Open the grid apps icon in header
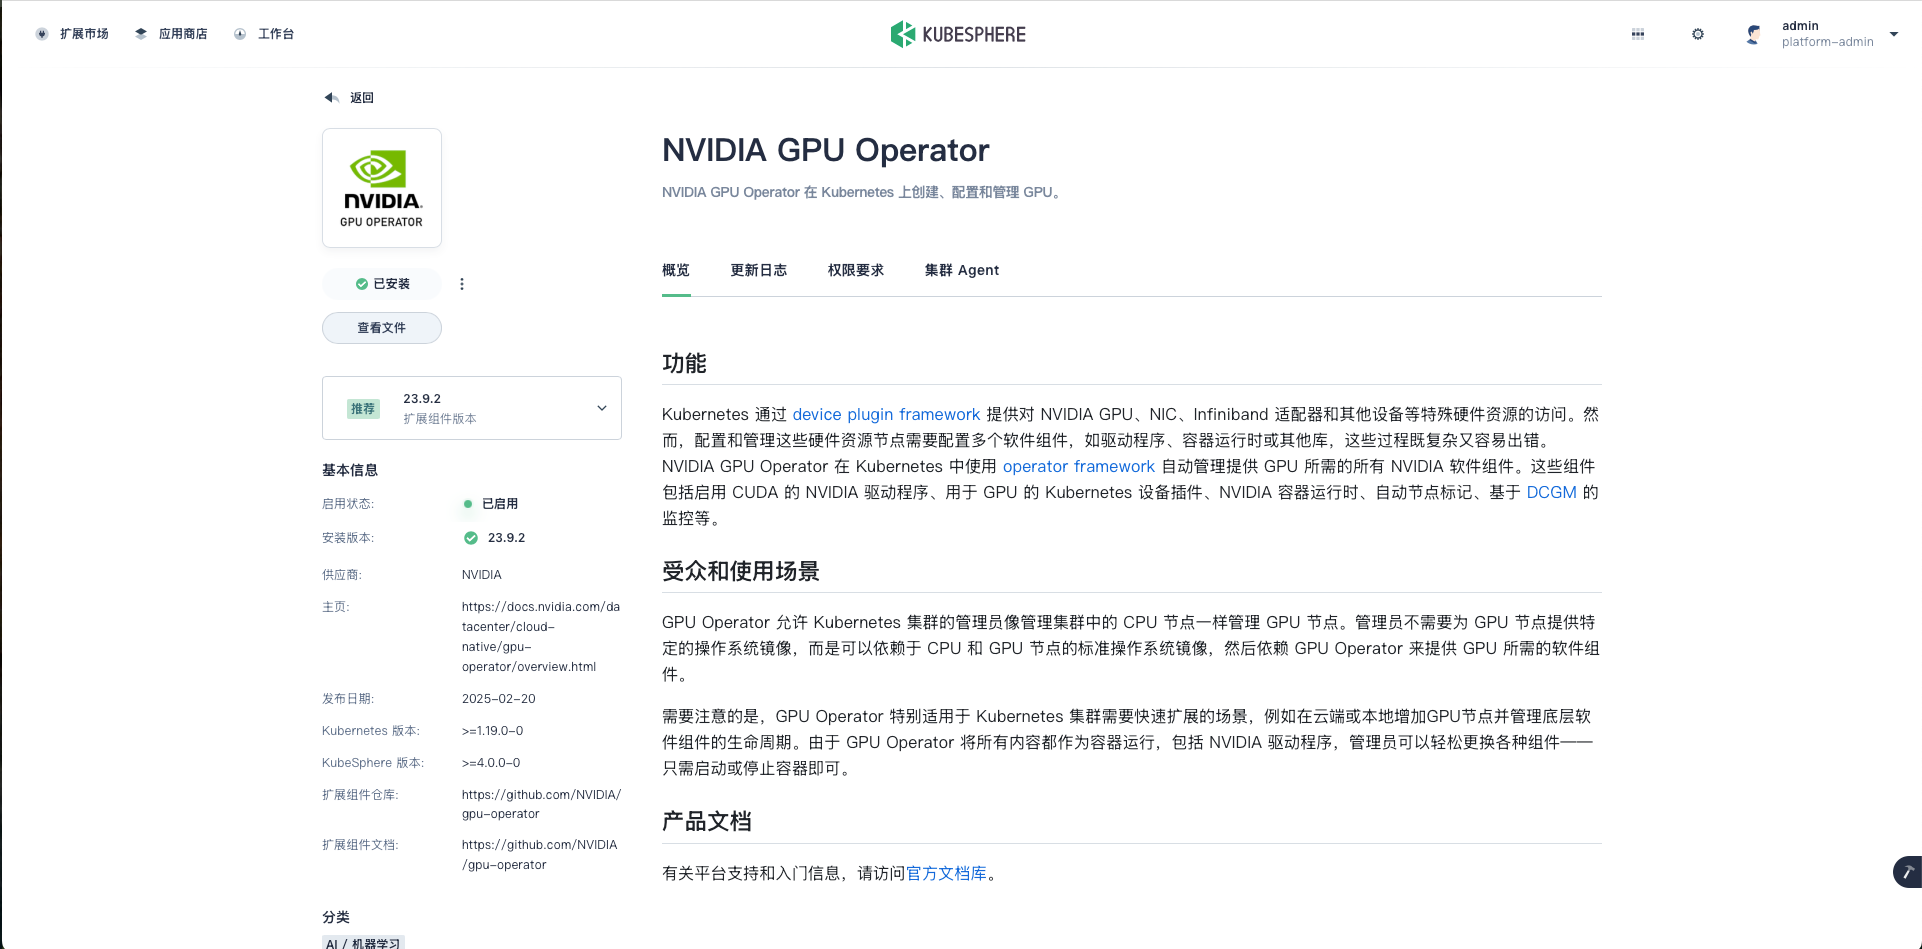The height and width of the screenshot is (949, 1922). 1638,34
